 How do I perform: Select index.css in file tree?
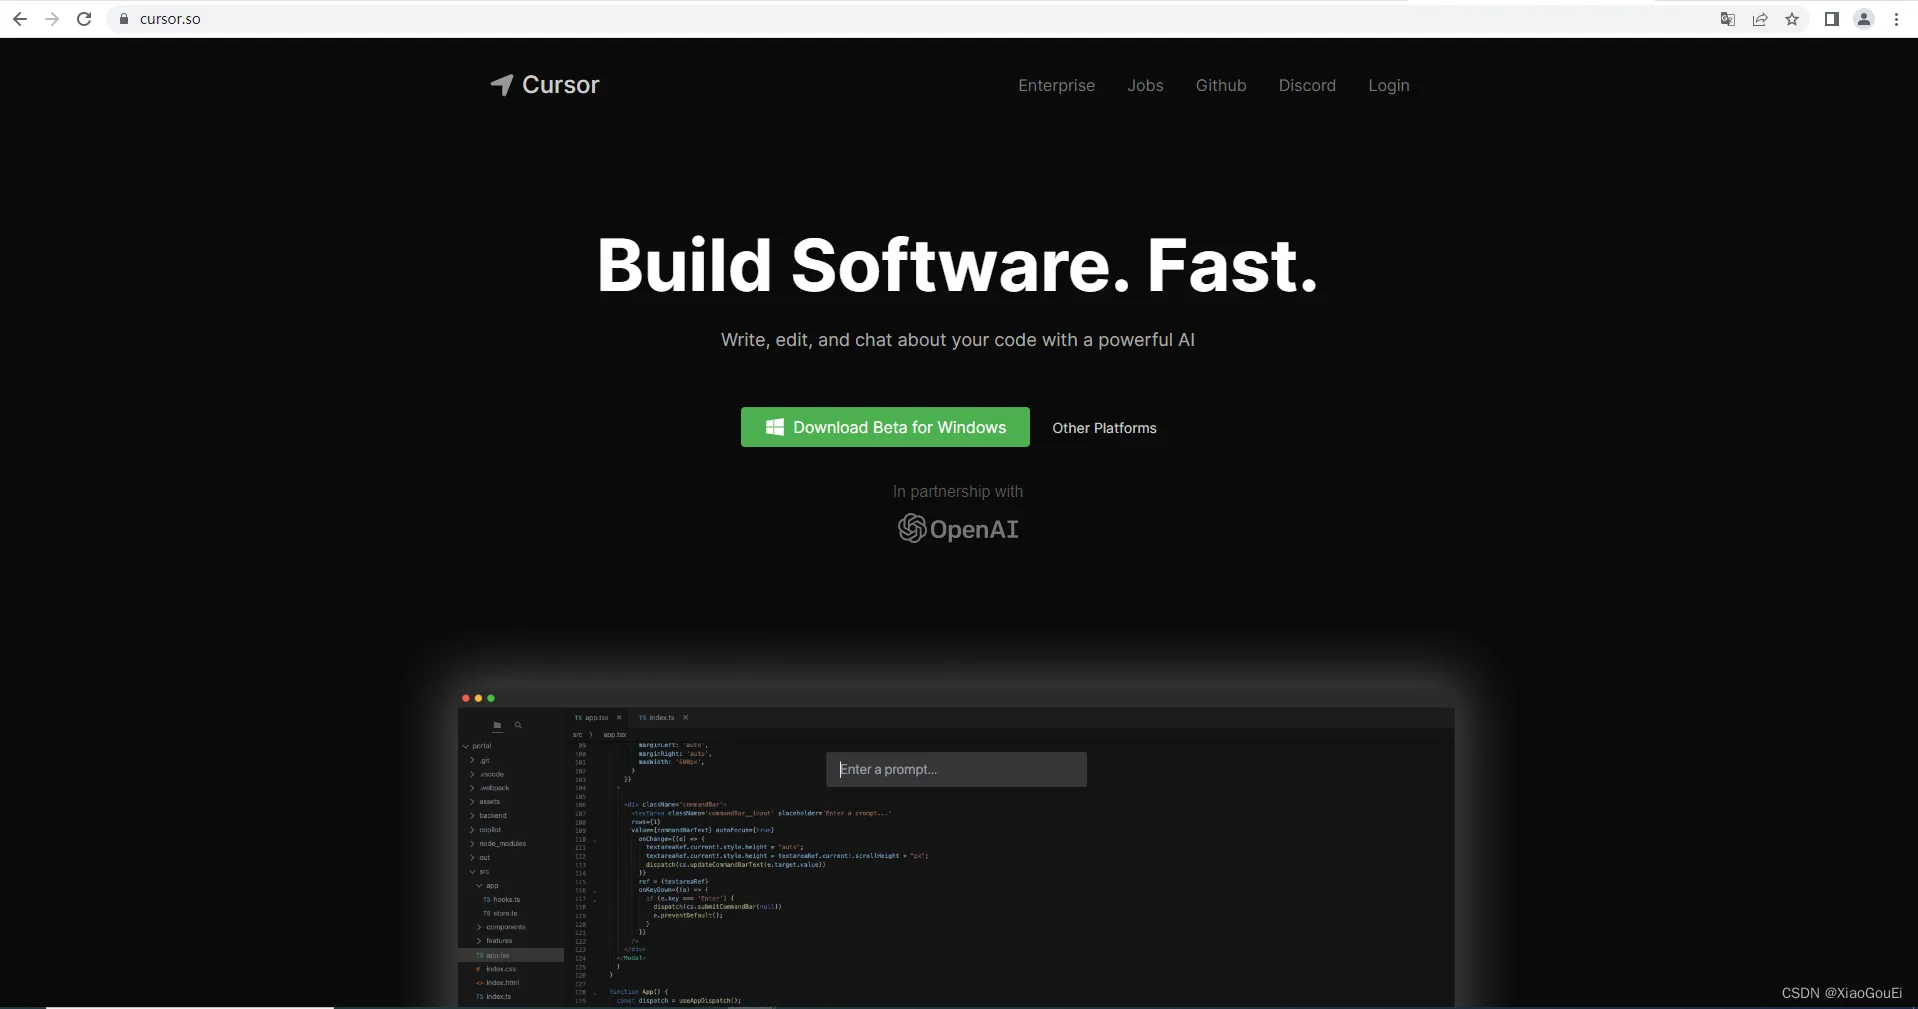(496, 969)
